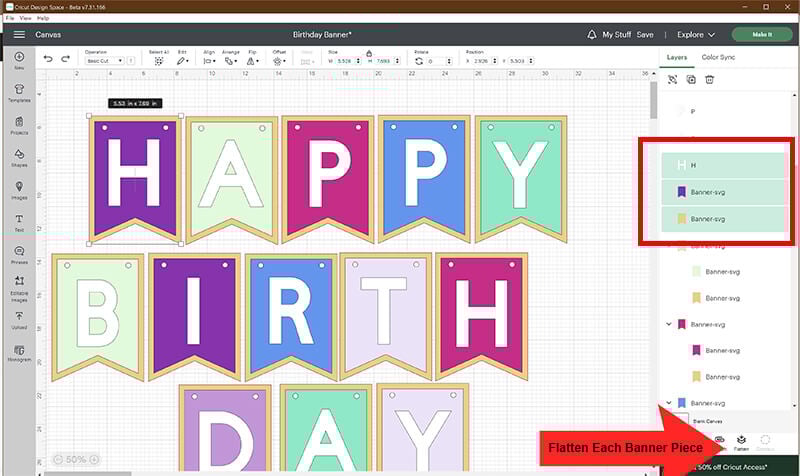Open the Edit dropdown

click(x=183, y=61)
